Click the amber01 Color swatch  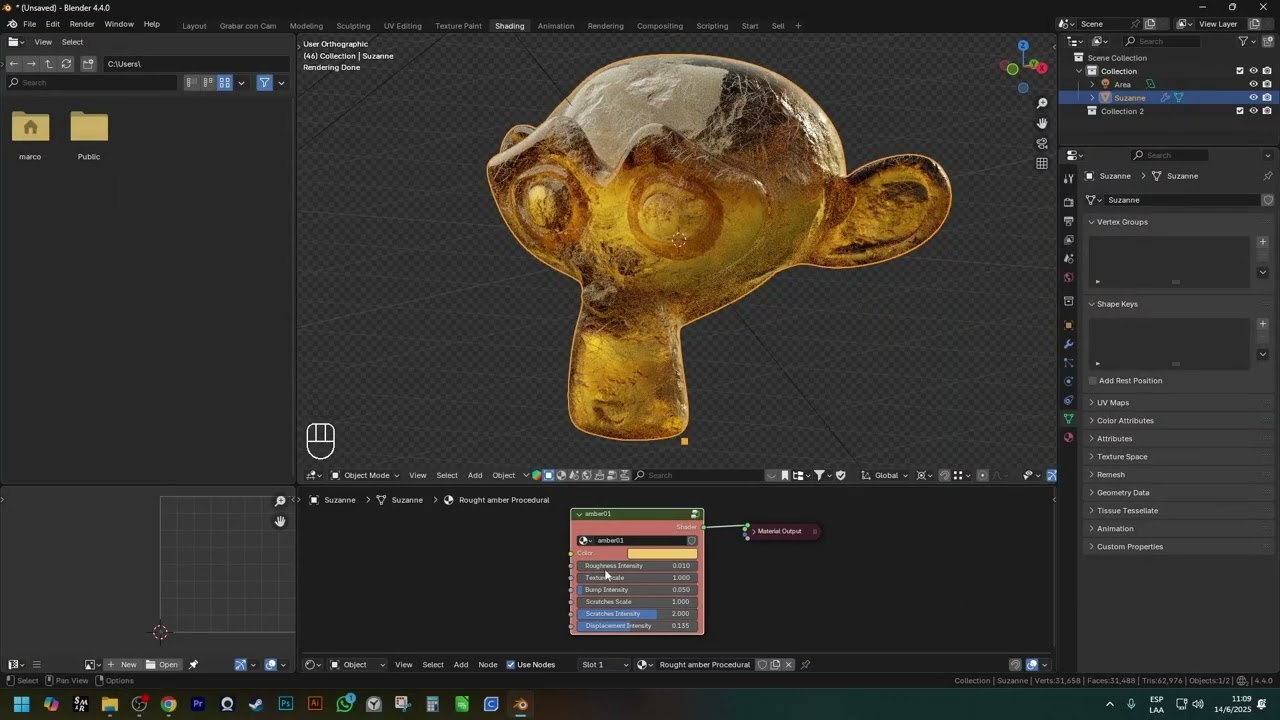coord(662,553)
